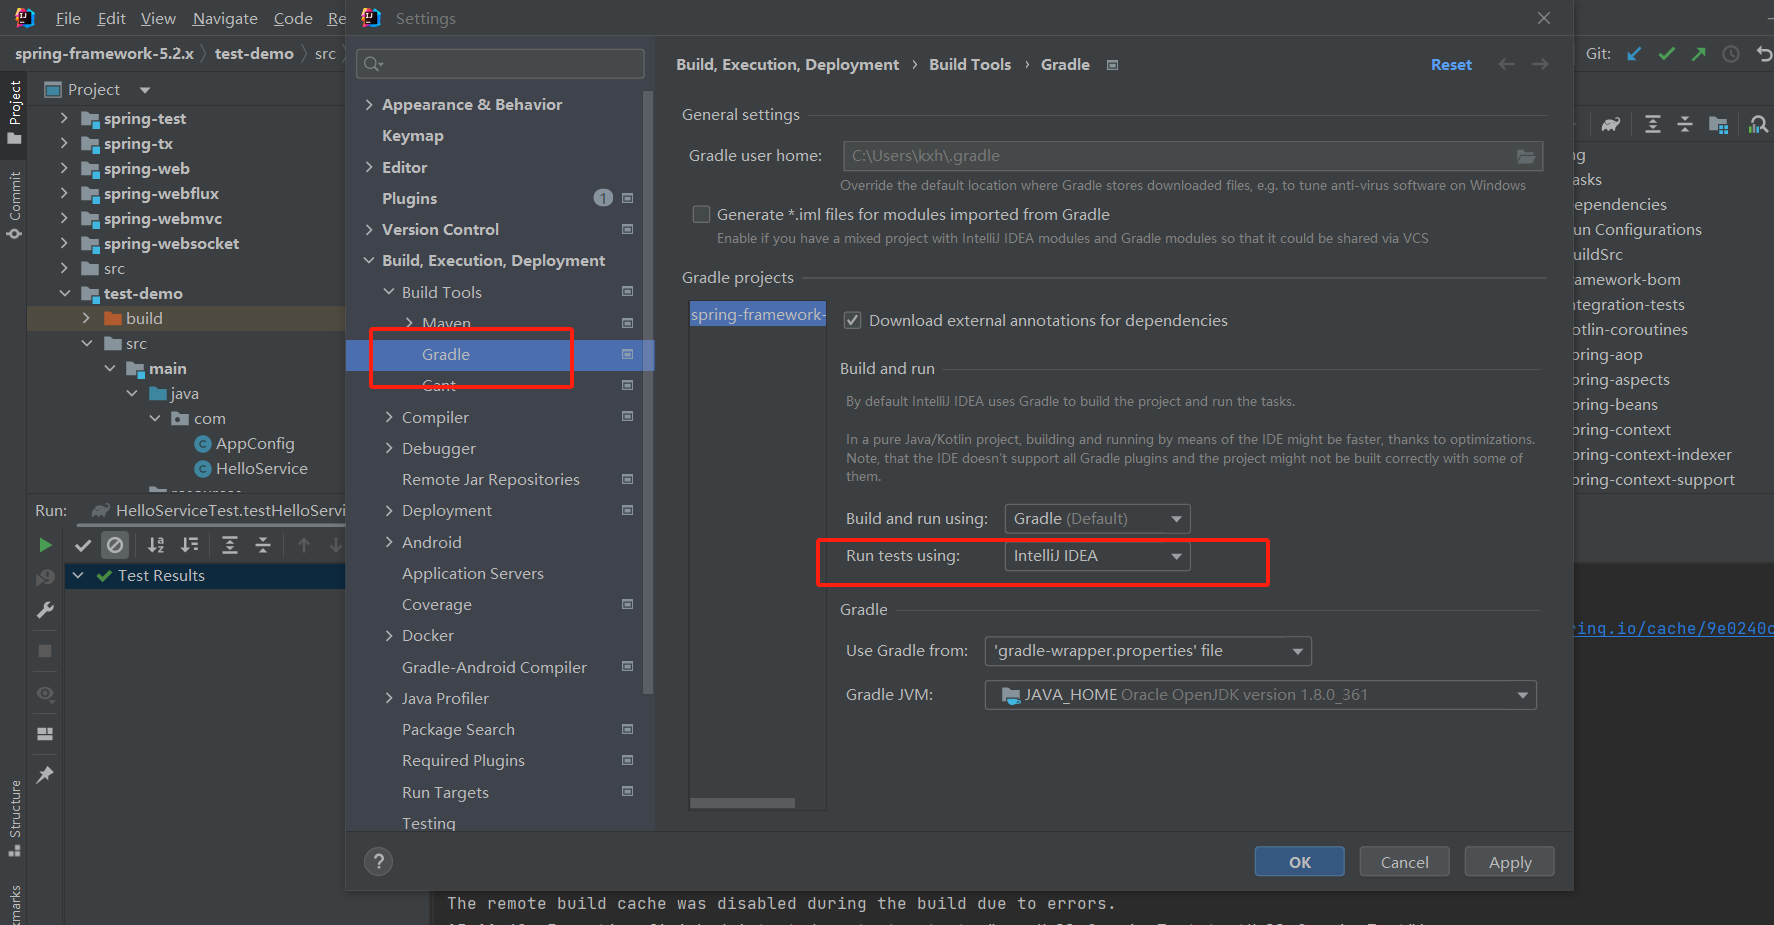Open Use Gradle from dropdown
The height and width of the screenshot is (925, 1774).
point(1148,651)
